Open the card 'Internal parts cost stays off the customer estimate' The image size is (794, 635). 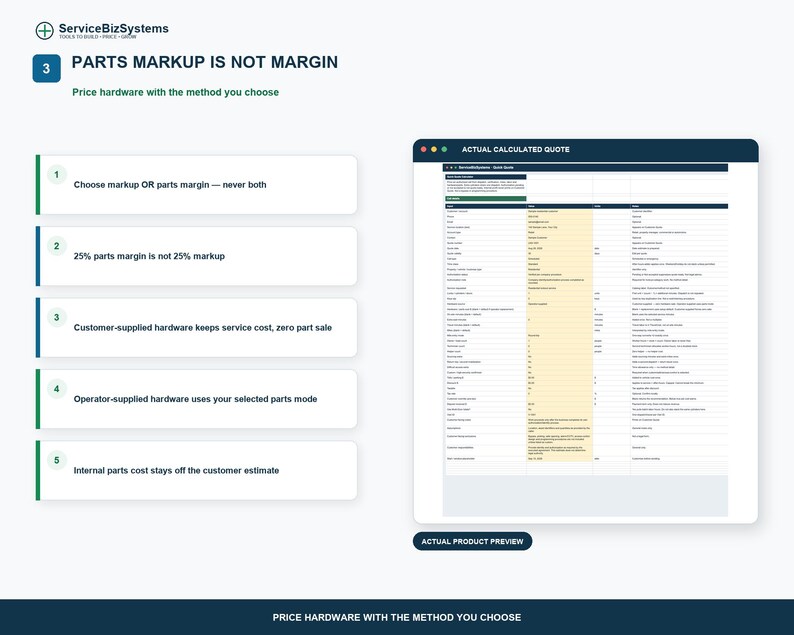pos(196,470)
